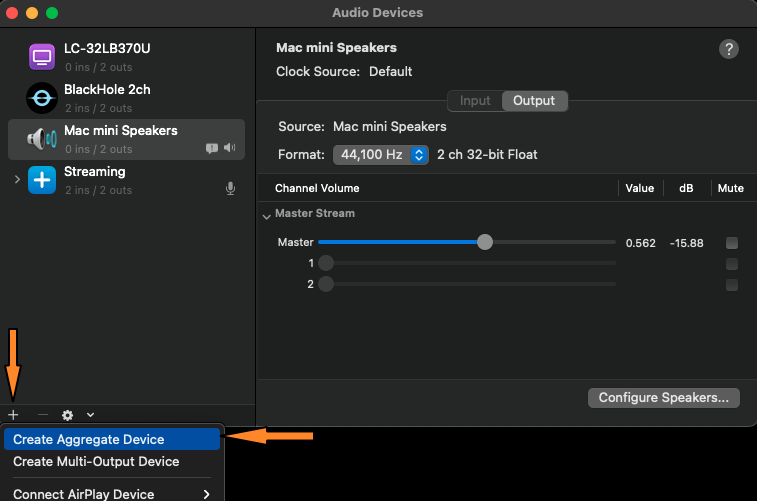The image size is (757, 501).
Task: Select the BlackHole 2ch device icon
Action: pos(42,98)
